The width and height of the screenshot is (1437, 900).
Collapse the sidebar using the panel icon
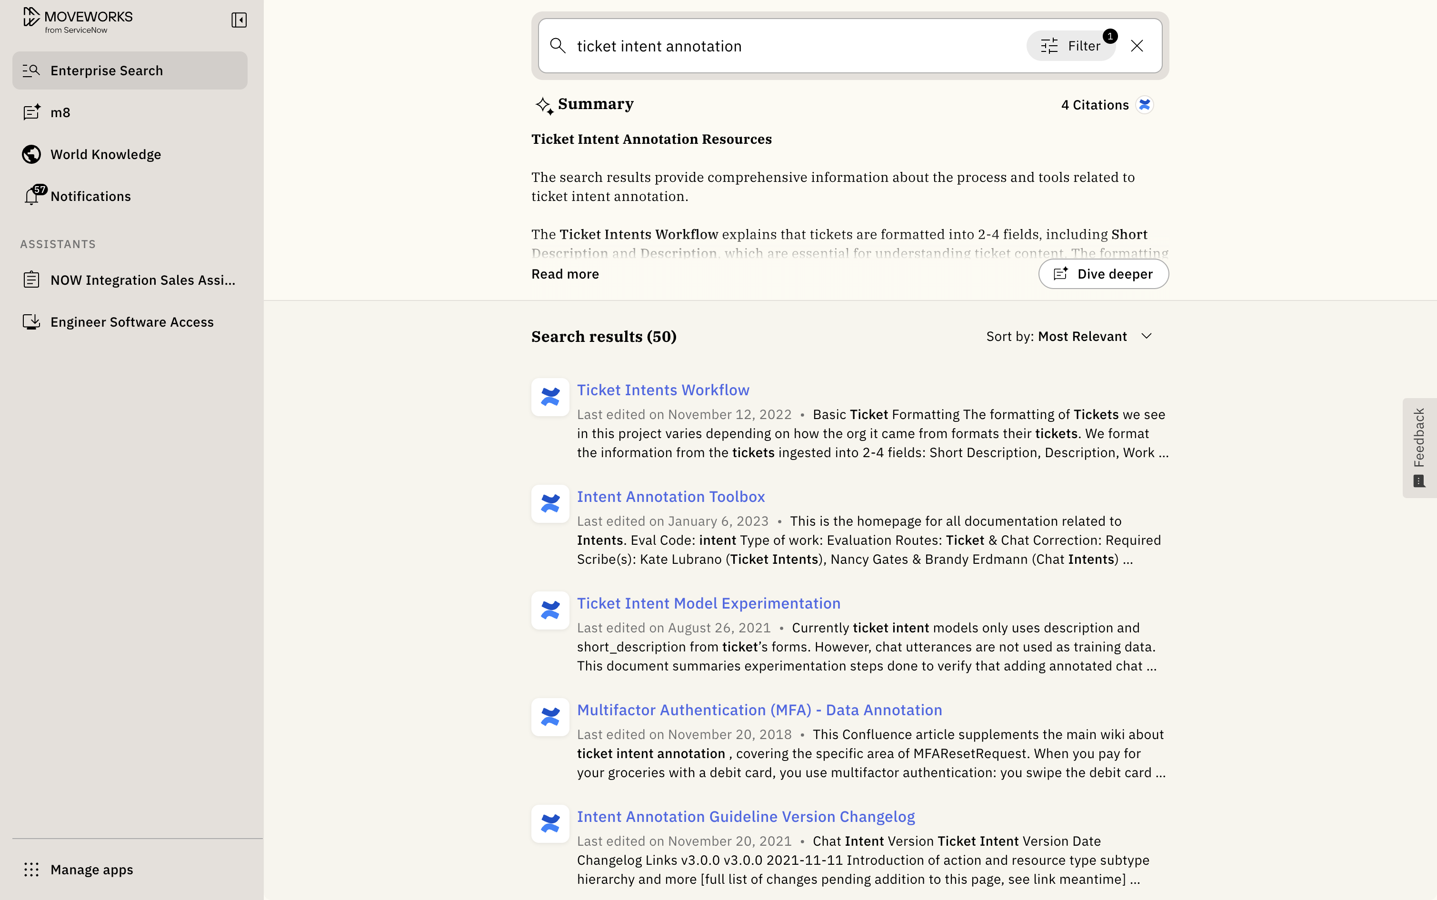tap(238, 18)
